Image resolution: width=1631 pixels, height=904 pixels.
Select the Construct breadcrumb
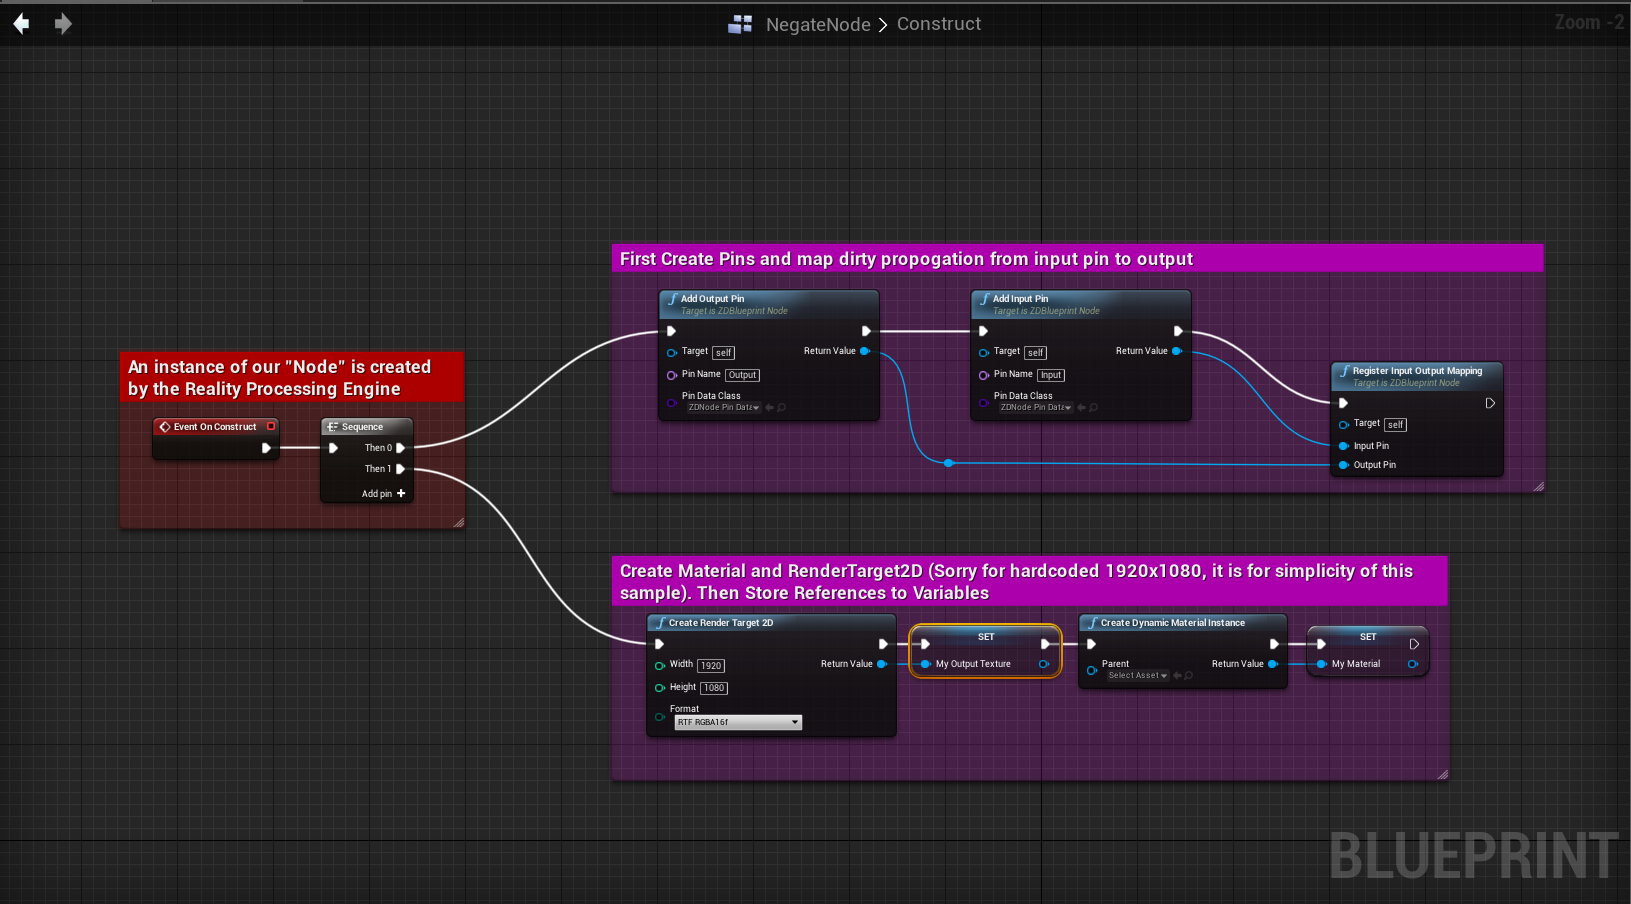click(x=938, y=24)
